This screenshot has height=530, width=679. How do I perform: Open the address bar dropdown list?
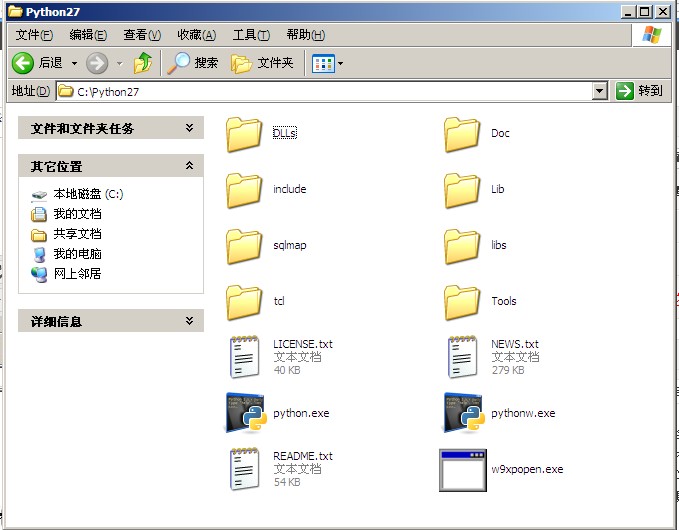tap(599, 91)
